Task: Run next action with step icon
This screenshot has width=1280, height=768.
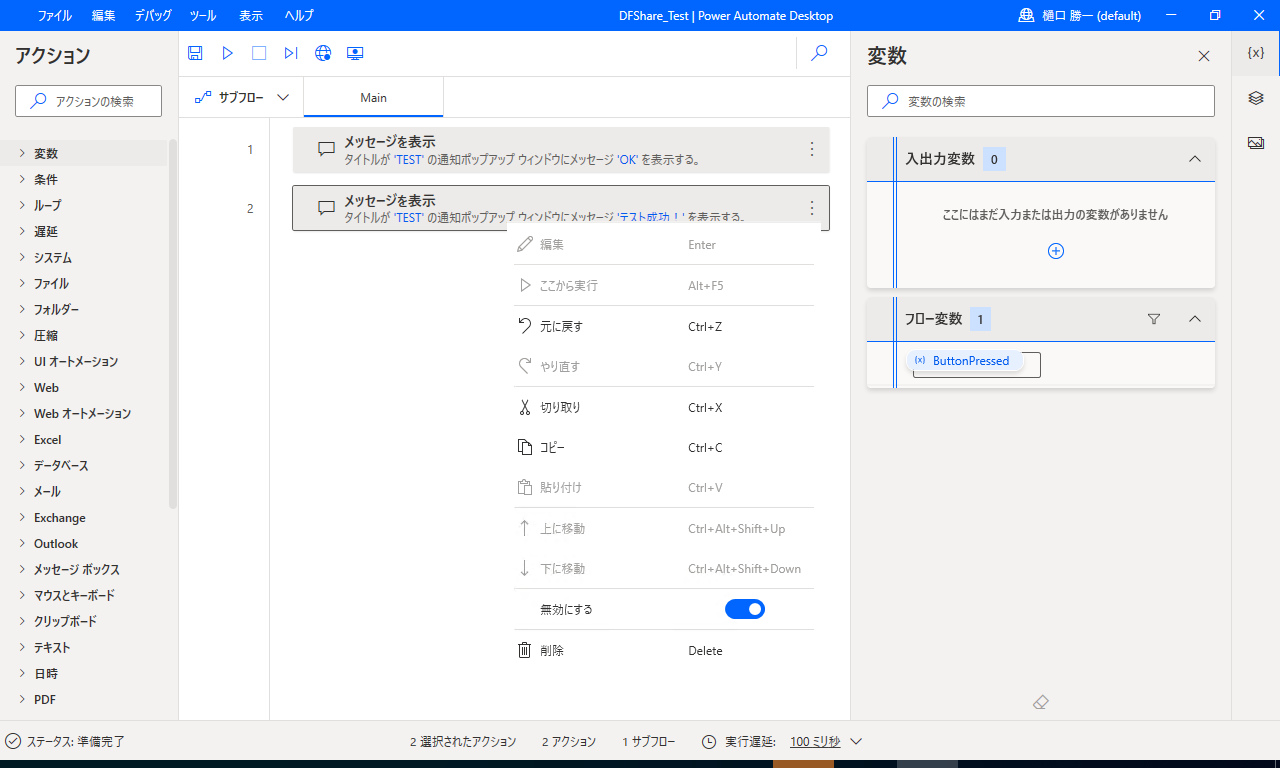Action: (x=291, y=53)
